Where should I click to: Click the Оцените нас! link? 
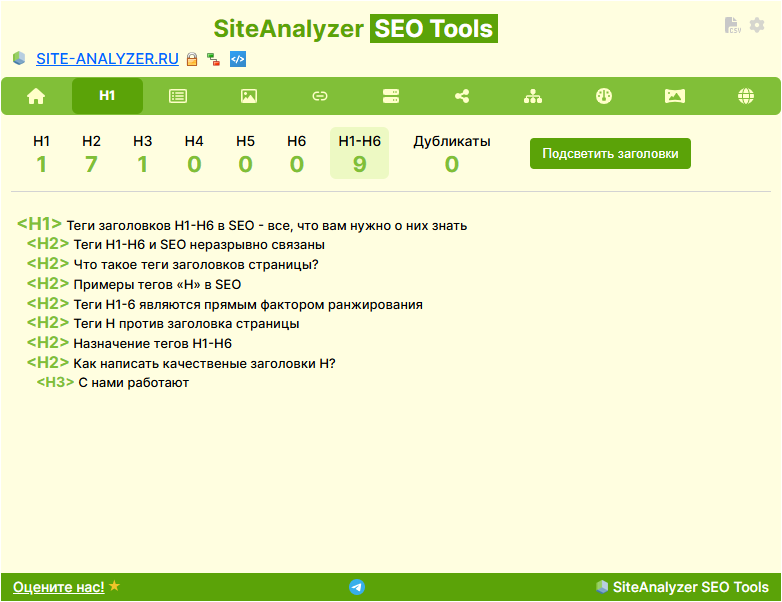[59, 587]
